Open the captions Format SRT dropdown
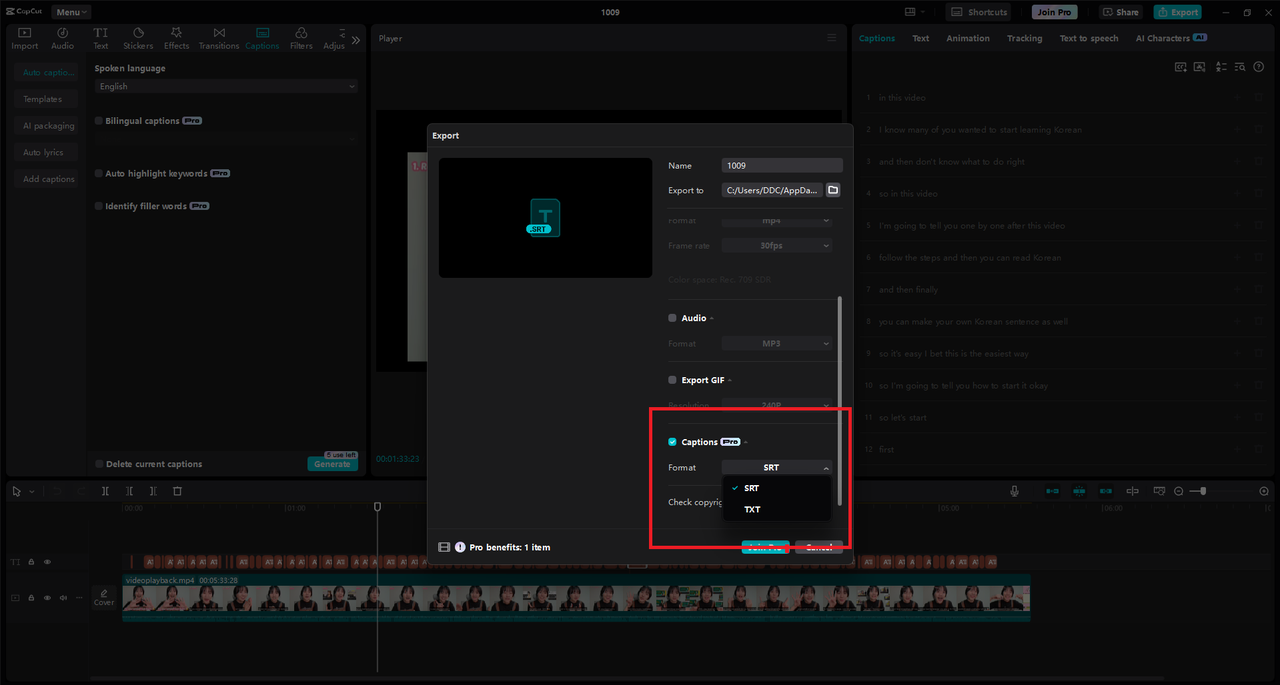The image size is (1280, 685). pos(777,467)
